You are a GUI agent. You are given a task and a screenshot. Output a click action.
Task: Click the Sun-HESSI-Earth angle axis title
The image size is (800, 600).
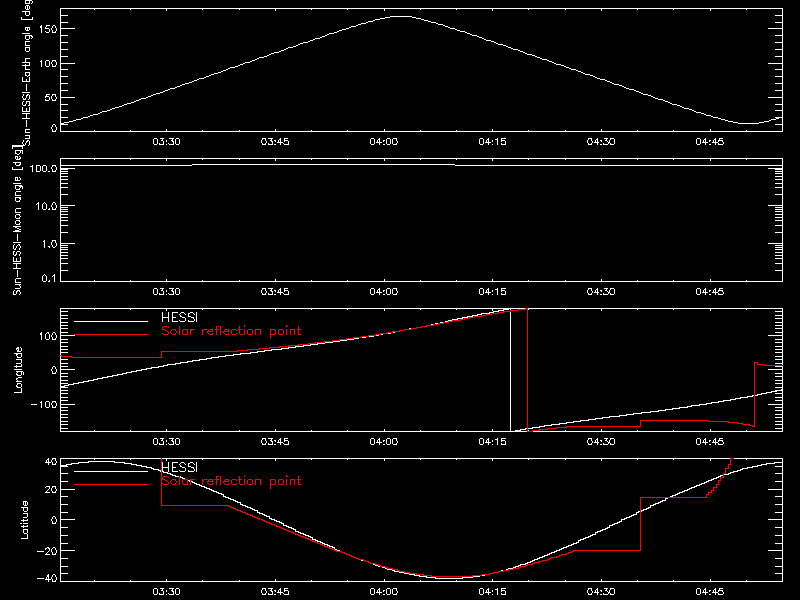click(x=27, y=72)
